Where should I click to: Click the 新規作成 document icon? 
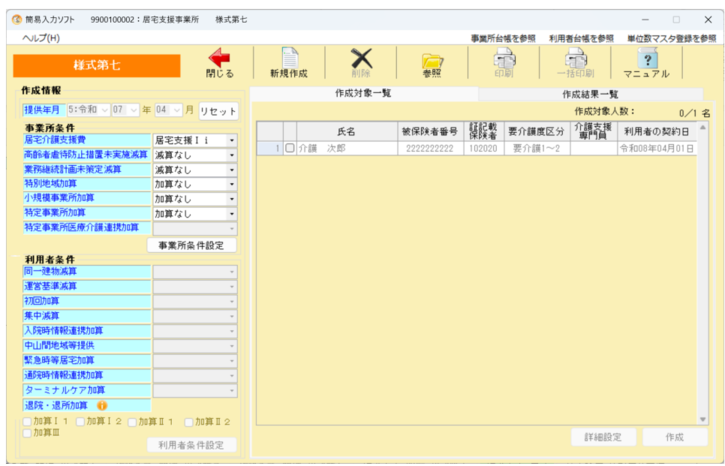[x=288, y=60]
